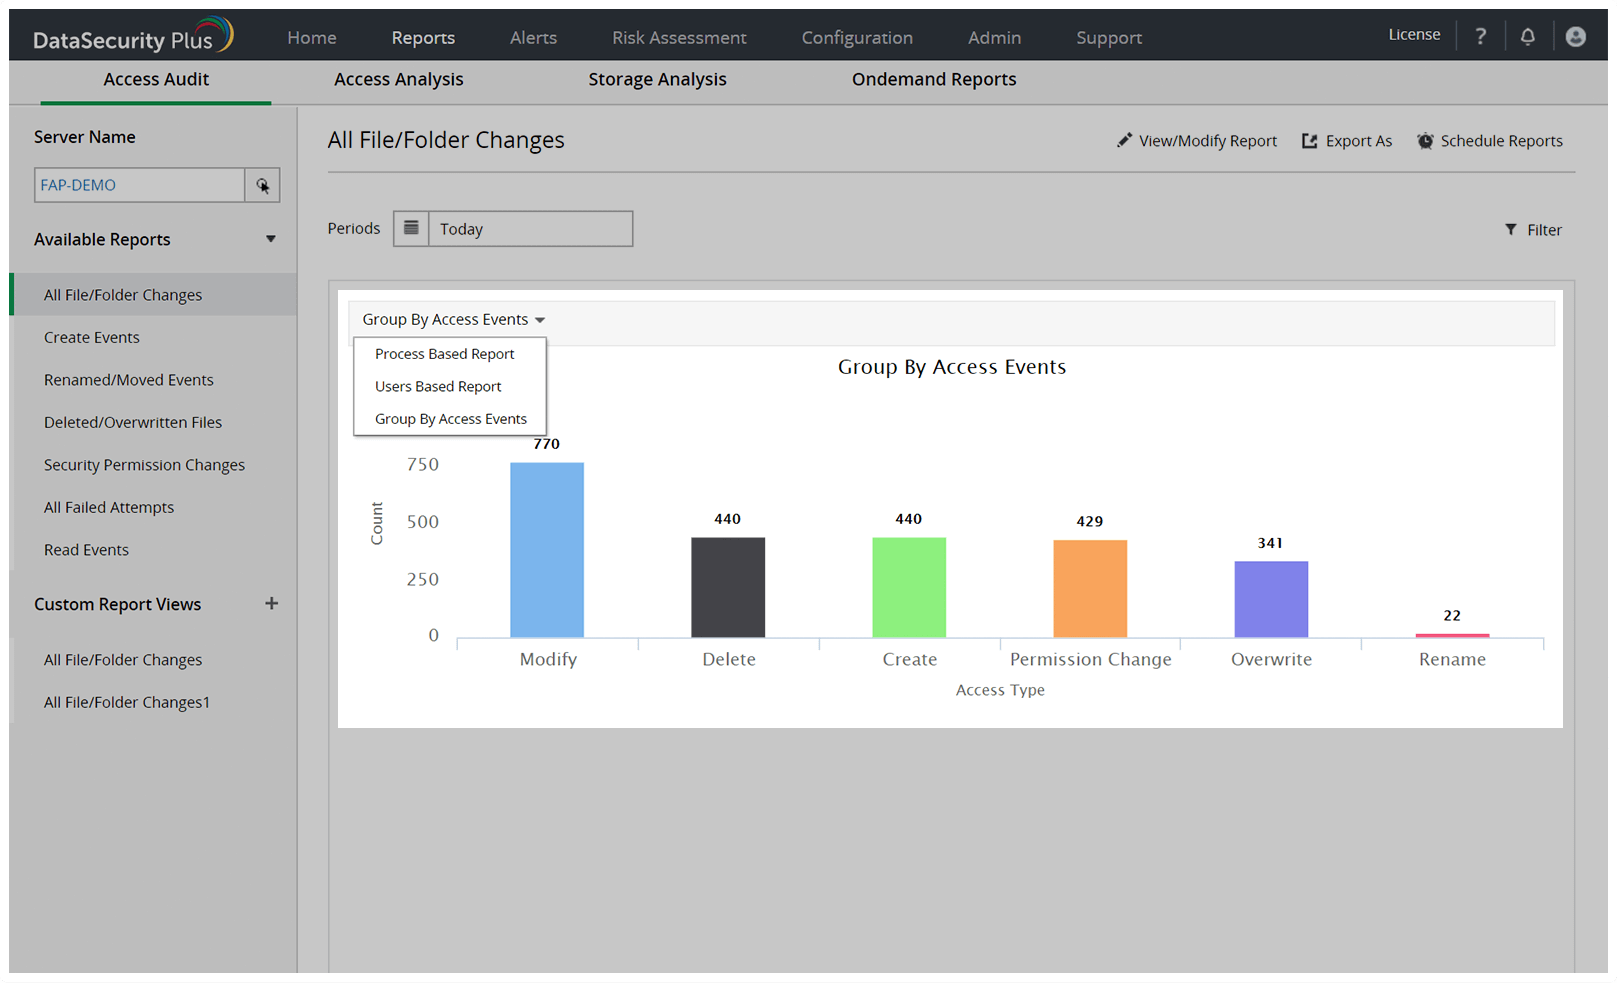Viewport: 1617px width, 983px height.
Task: Switch to the Storage Analysis tab
Action: coord(657,79)
